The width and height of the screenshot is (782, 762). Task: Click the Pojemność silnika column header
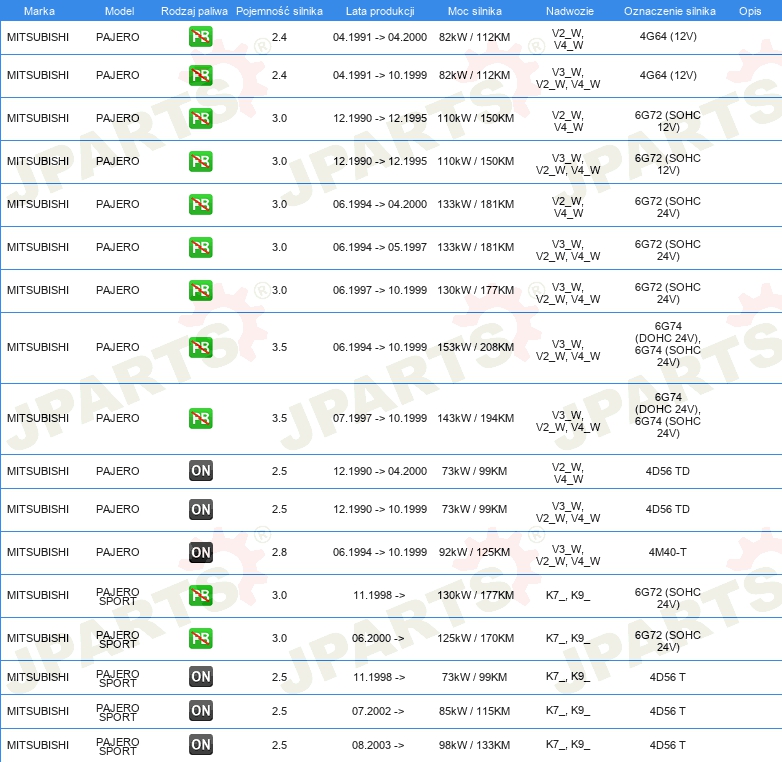pos(279,11)
